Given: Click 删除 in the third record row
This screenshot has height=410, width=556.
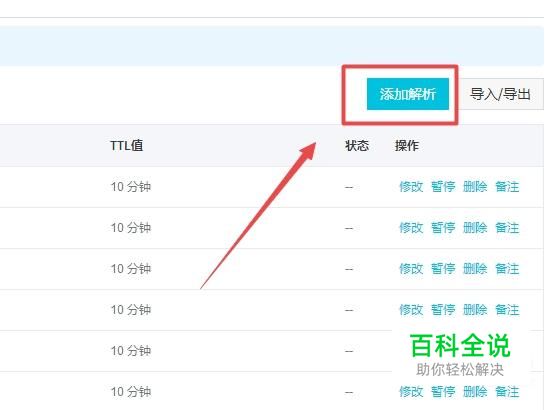Looking at the screenshot, I should 475,269.
